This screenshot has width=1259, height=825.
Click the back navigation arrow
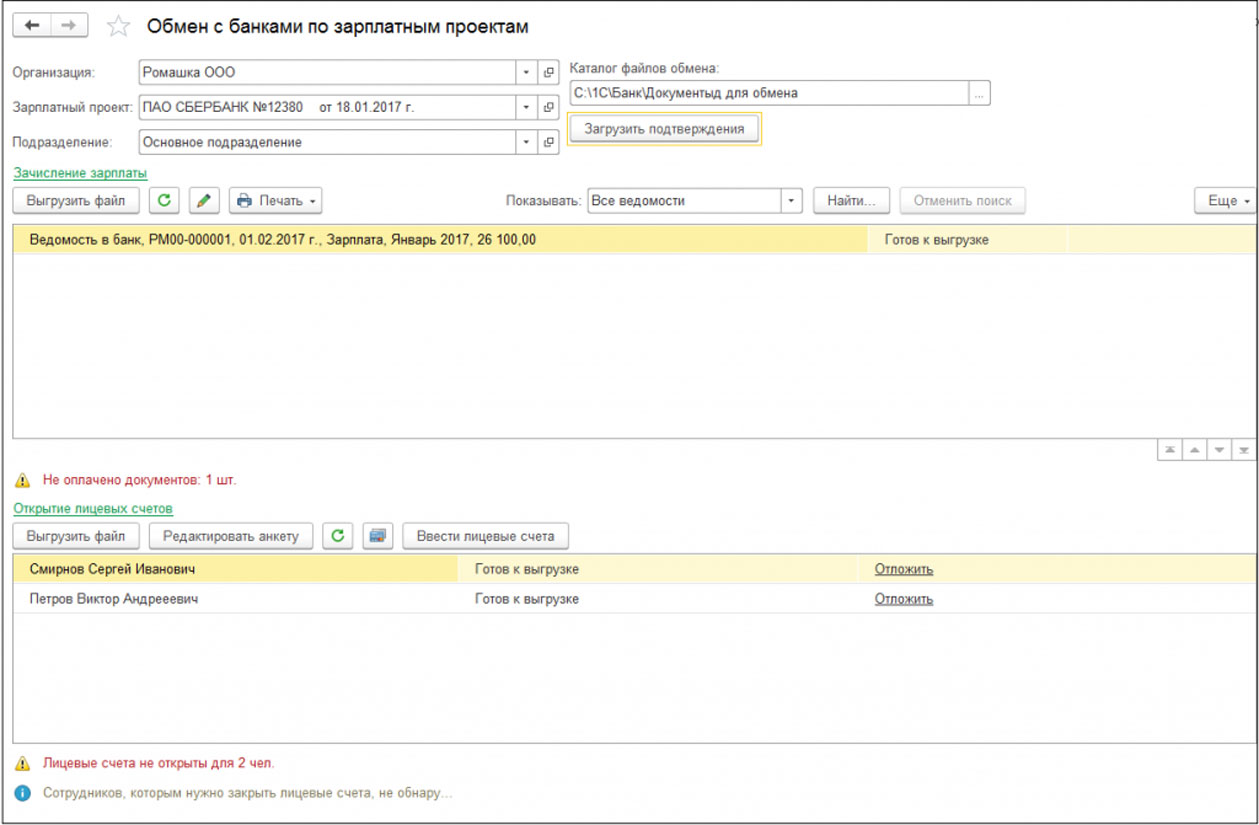(x=33, y=26)
